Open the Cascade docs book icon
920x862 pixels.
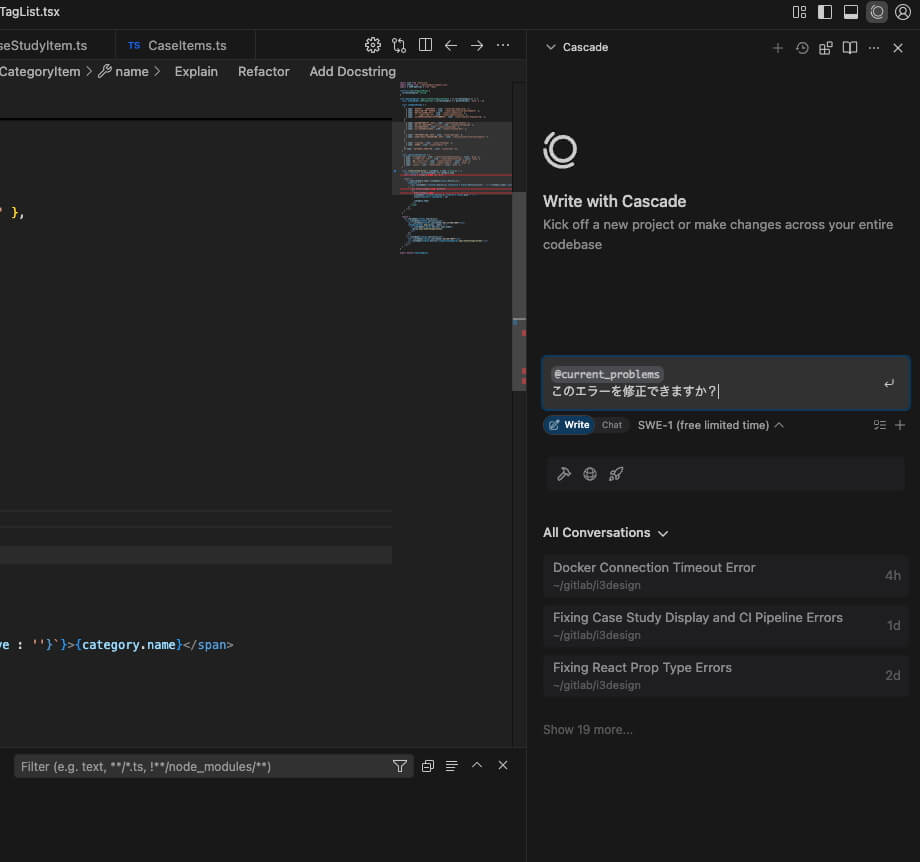click(x=850, y=48)
